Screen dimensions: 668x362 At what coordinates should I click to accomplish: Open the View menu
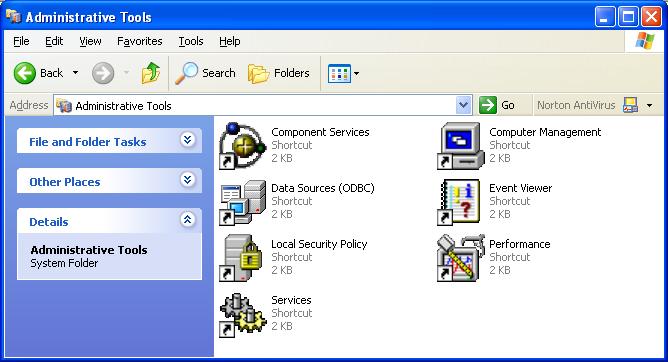pos(90,41)
